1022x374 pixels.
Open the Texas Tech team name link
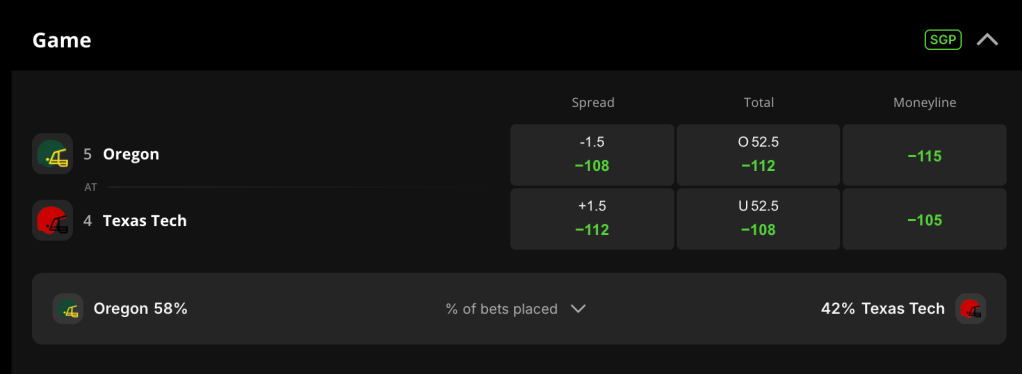pyautogui.click(x=145, y=220)
